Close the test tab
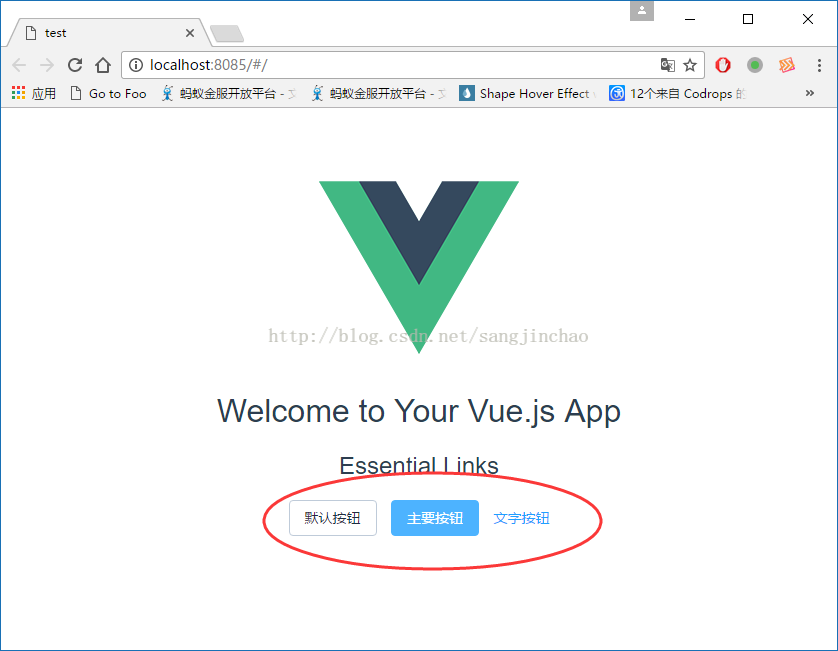Image resolution: width=838 pixels, height=651 pixels. (190, 33)
